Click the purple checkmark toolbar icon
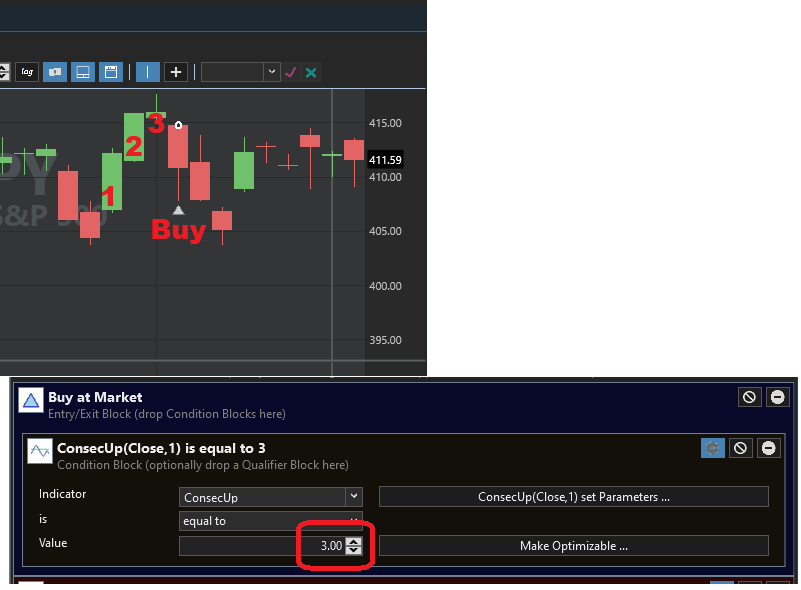The height and width of the screenshot is (590, 801). coord(291,72)
